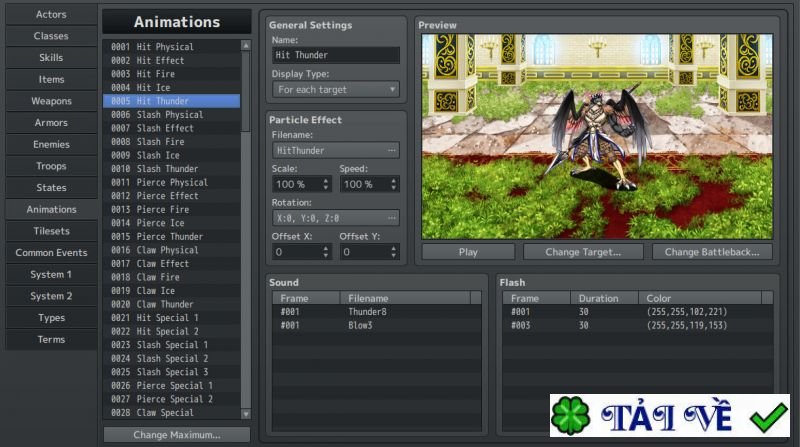Click the animation list scroll-down arrow
The height and width of the screenshot is (447, 800).
pyautogui.click(x=245, y=414)
